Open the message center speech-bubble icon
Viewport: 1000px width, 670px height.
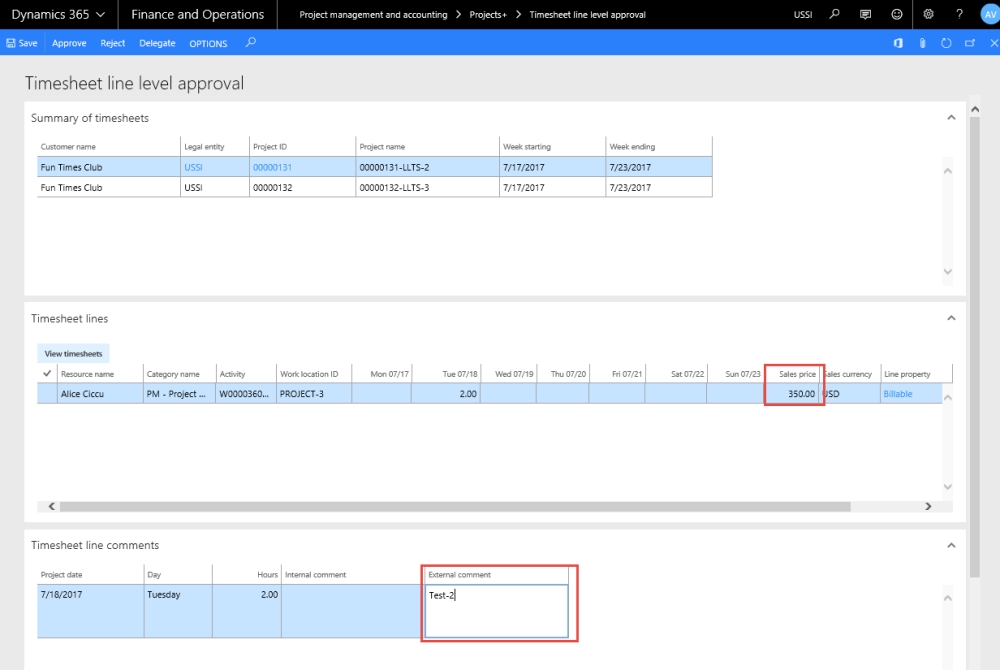864,14
